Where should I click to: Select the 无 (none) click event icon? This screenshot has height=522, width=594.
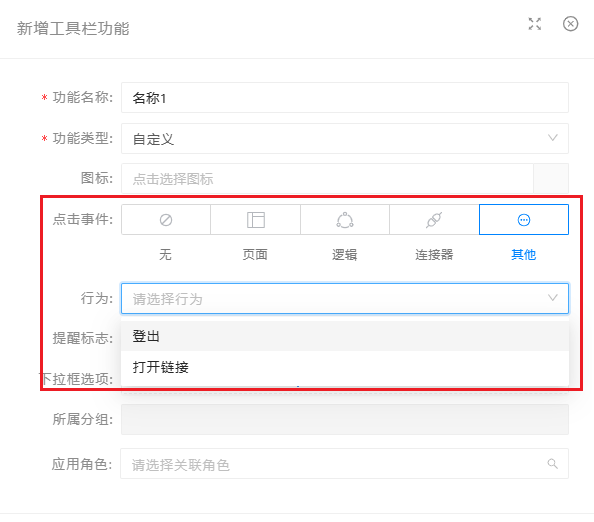coord(166,220)
